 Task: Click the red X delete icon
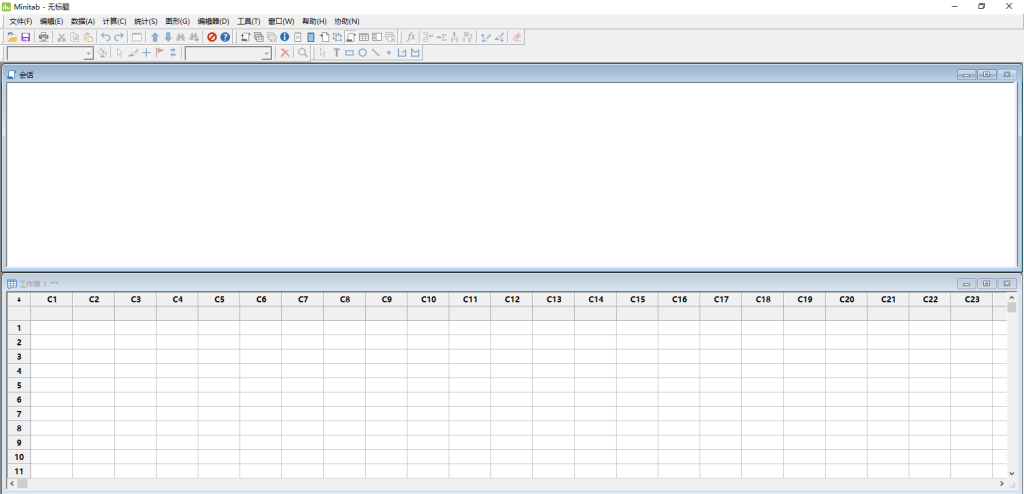(x=285, y=53)
